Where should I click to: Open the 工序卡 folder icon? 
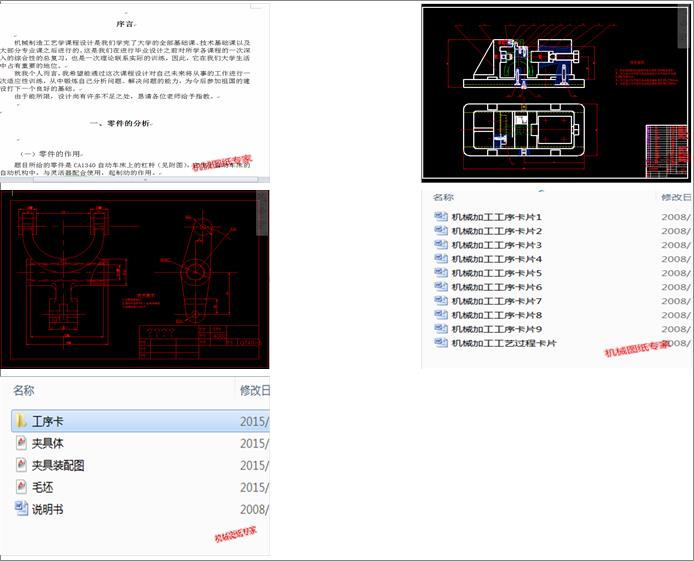[21, 421]
